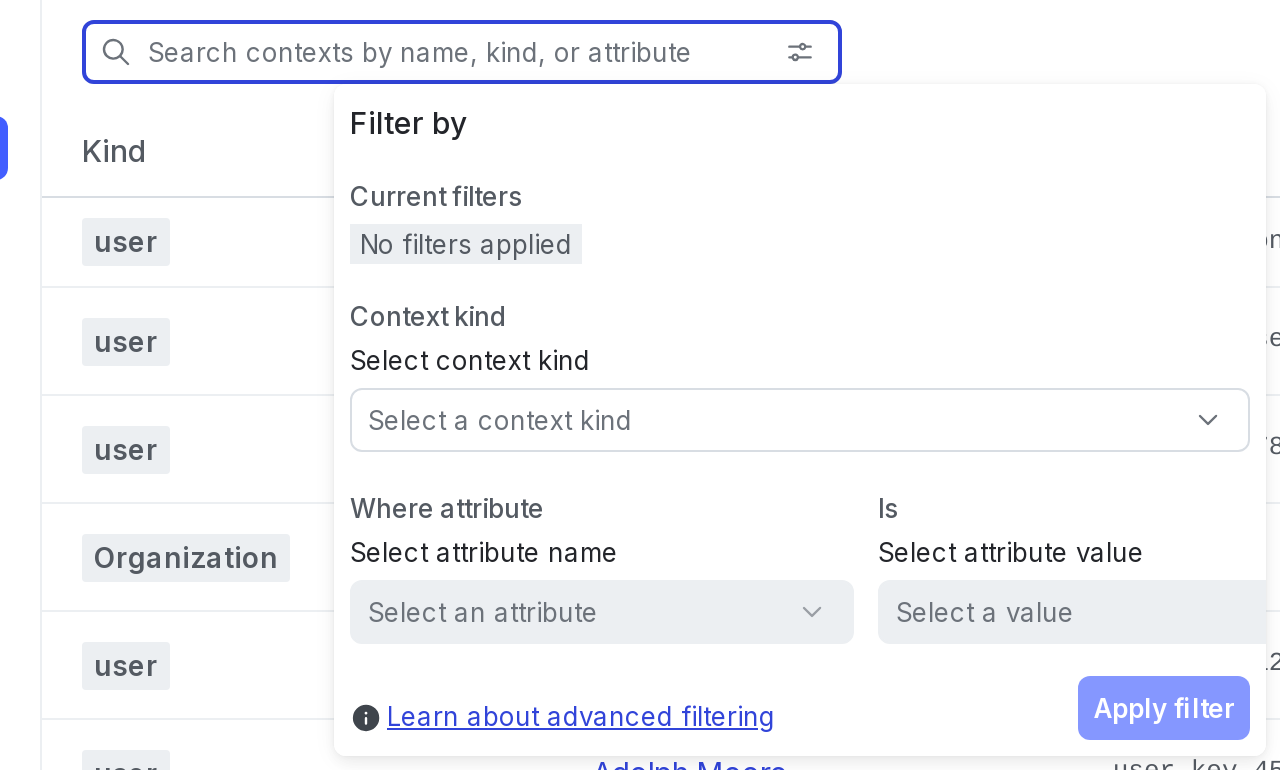Sort contexts by the Kind column header
This screenshot has width=1280, height=770.
tap(114, 151)
